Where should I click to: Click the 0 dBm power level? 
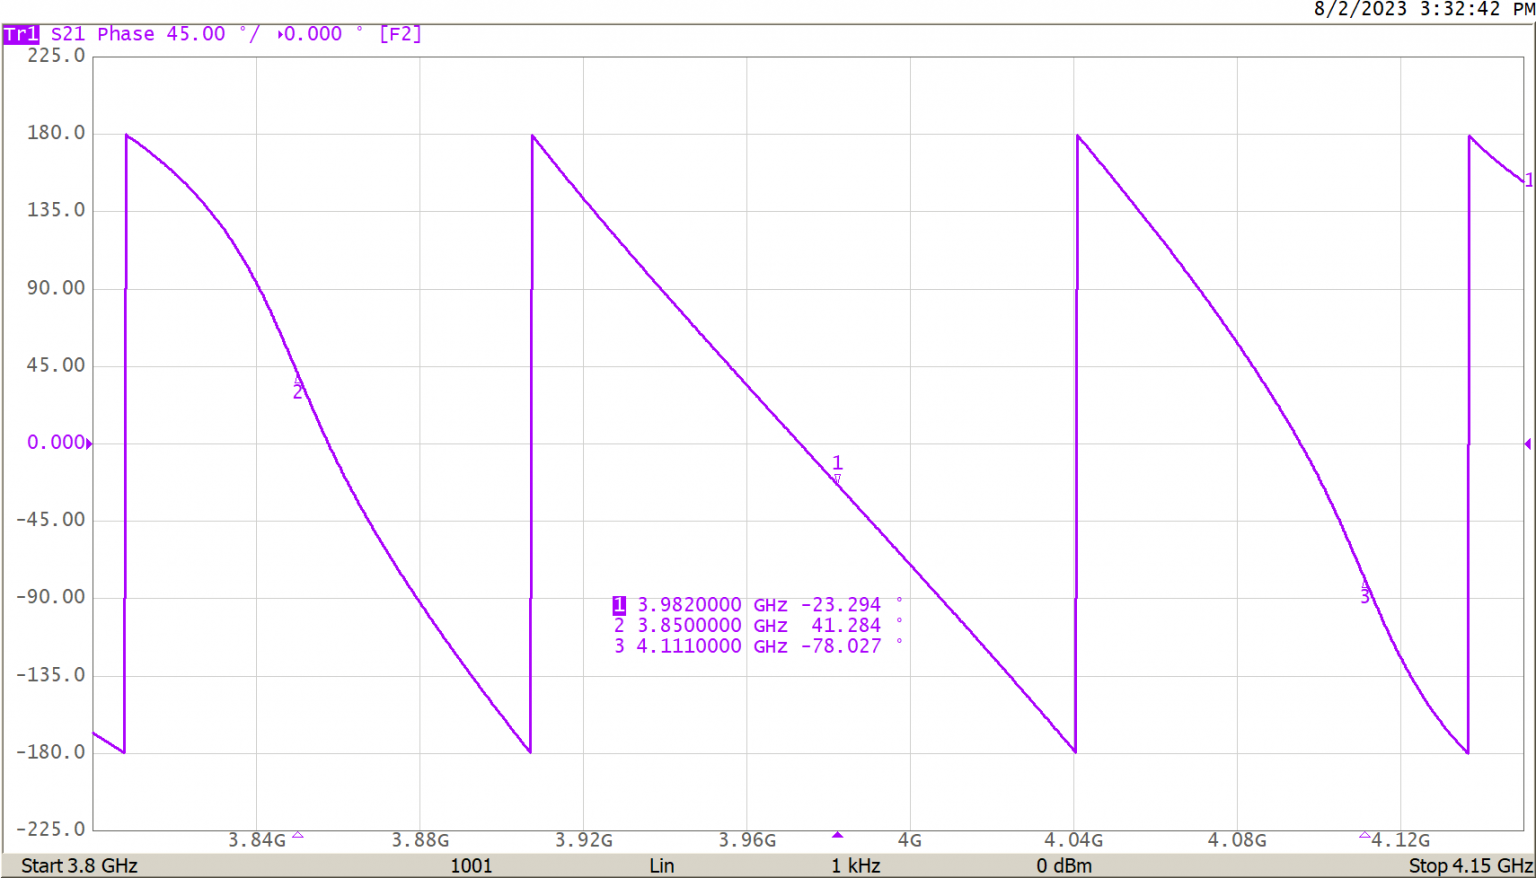tap(1063, 866)
